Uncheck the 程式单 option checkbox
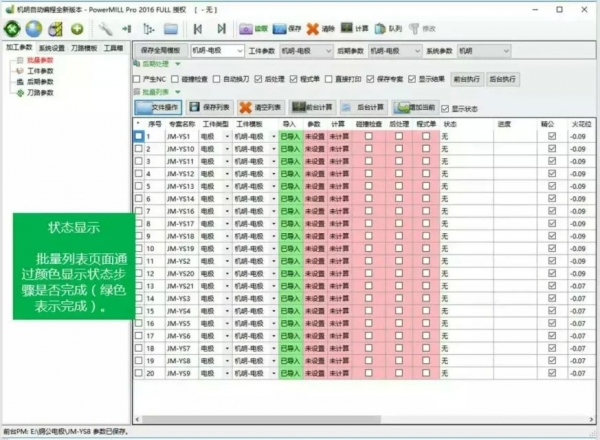The image size is (600, 440). (293, 79)
